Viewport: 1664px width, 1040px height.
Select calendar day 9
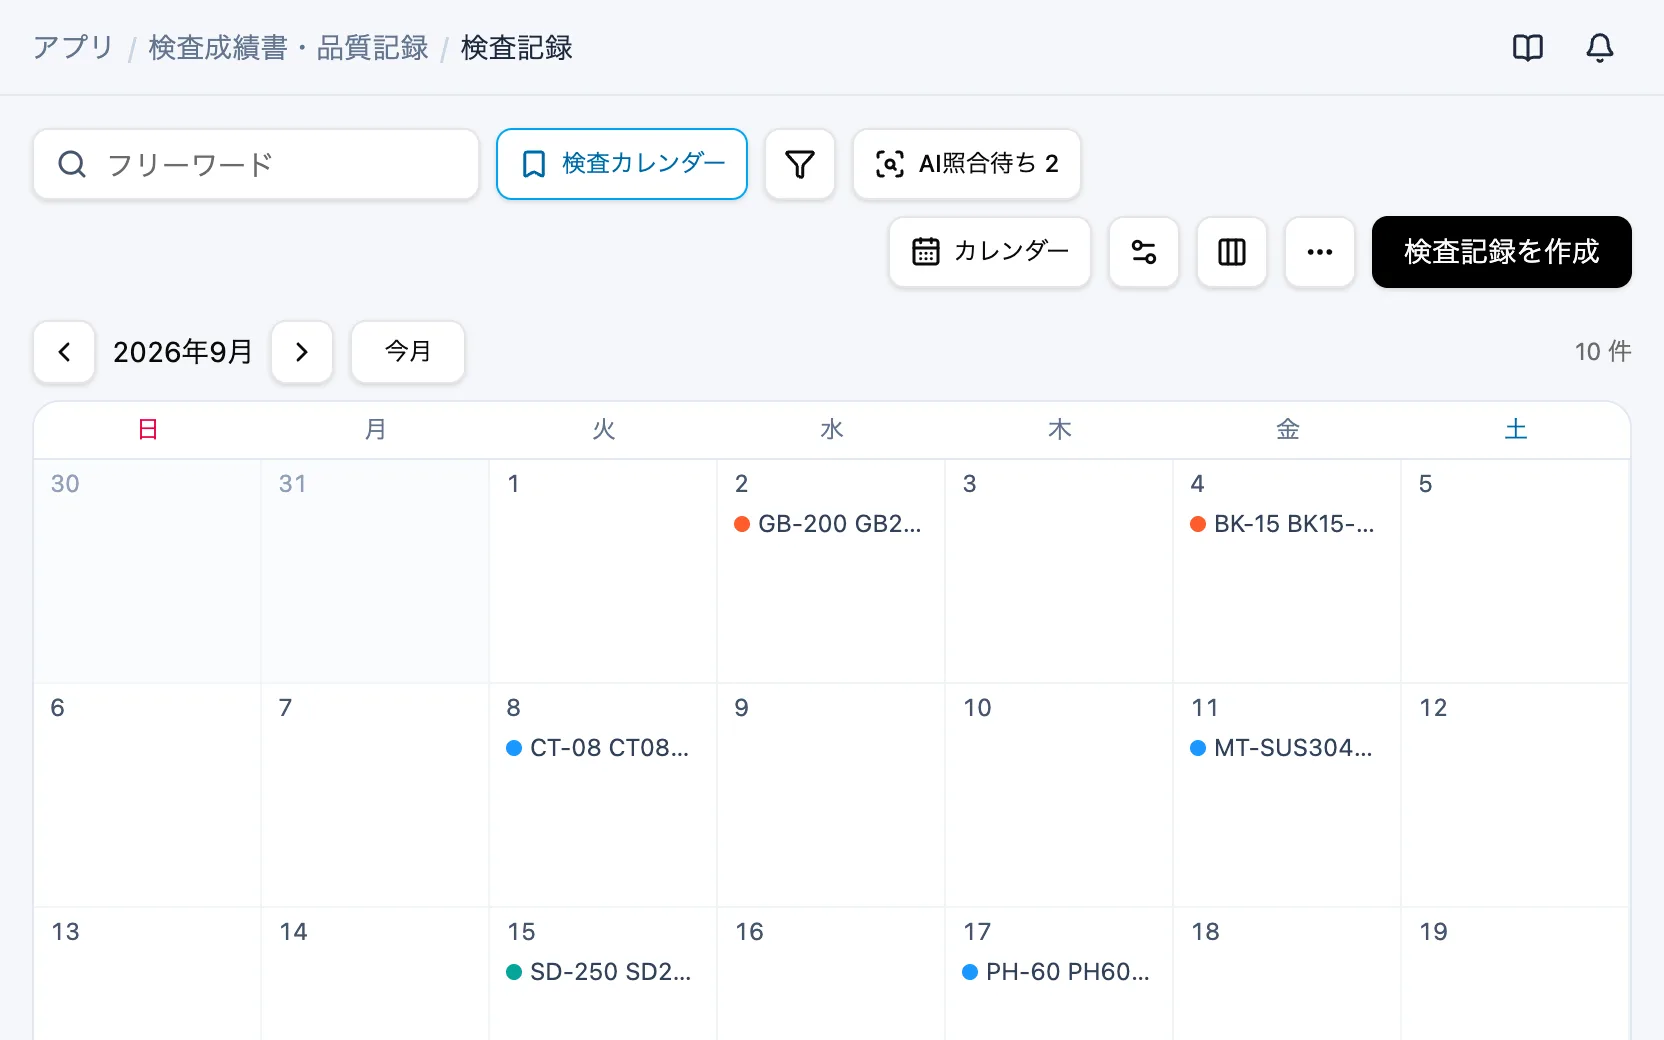point(831,795)
